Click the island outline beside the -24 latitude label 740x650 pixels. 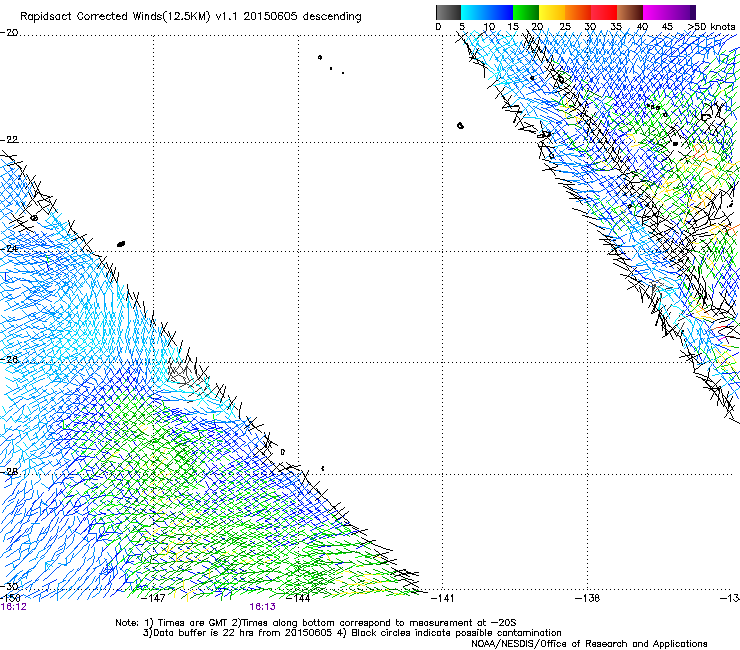pos(121,244)
